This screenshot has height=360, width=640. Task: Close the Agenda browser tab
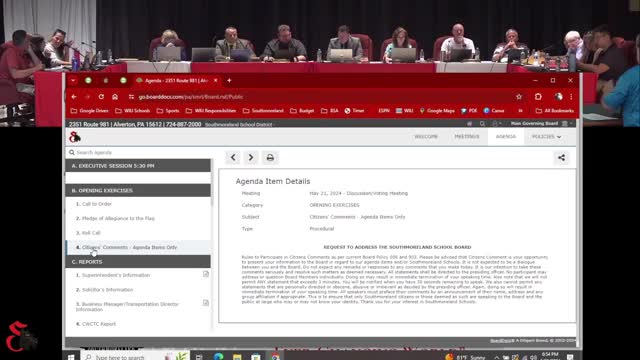pos(216,80)
